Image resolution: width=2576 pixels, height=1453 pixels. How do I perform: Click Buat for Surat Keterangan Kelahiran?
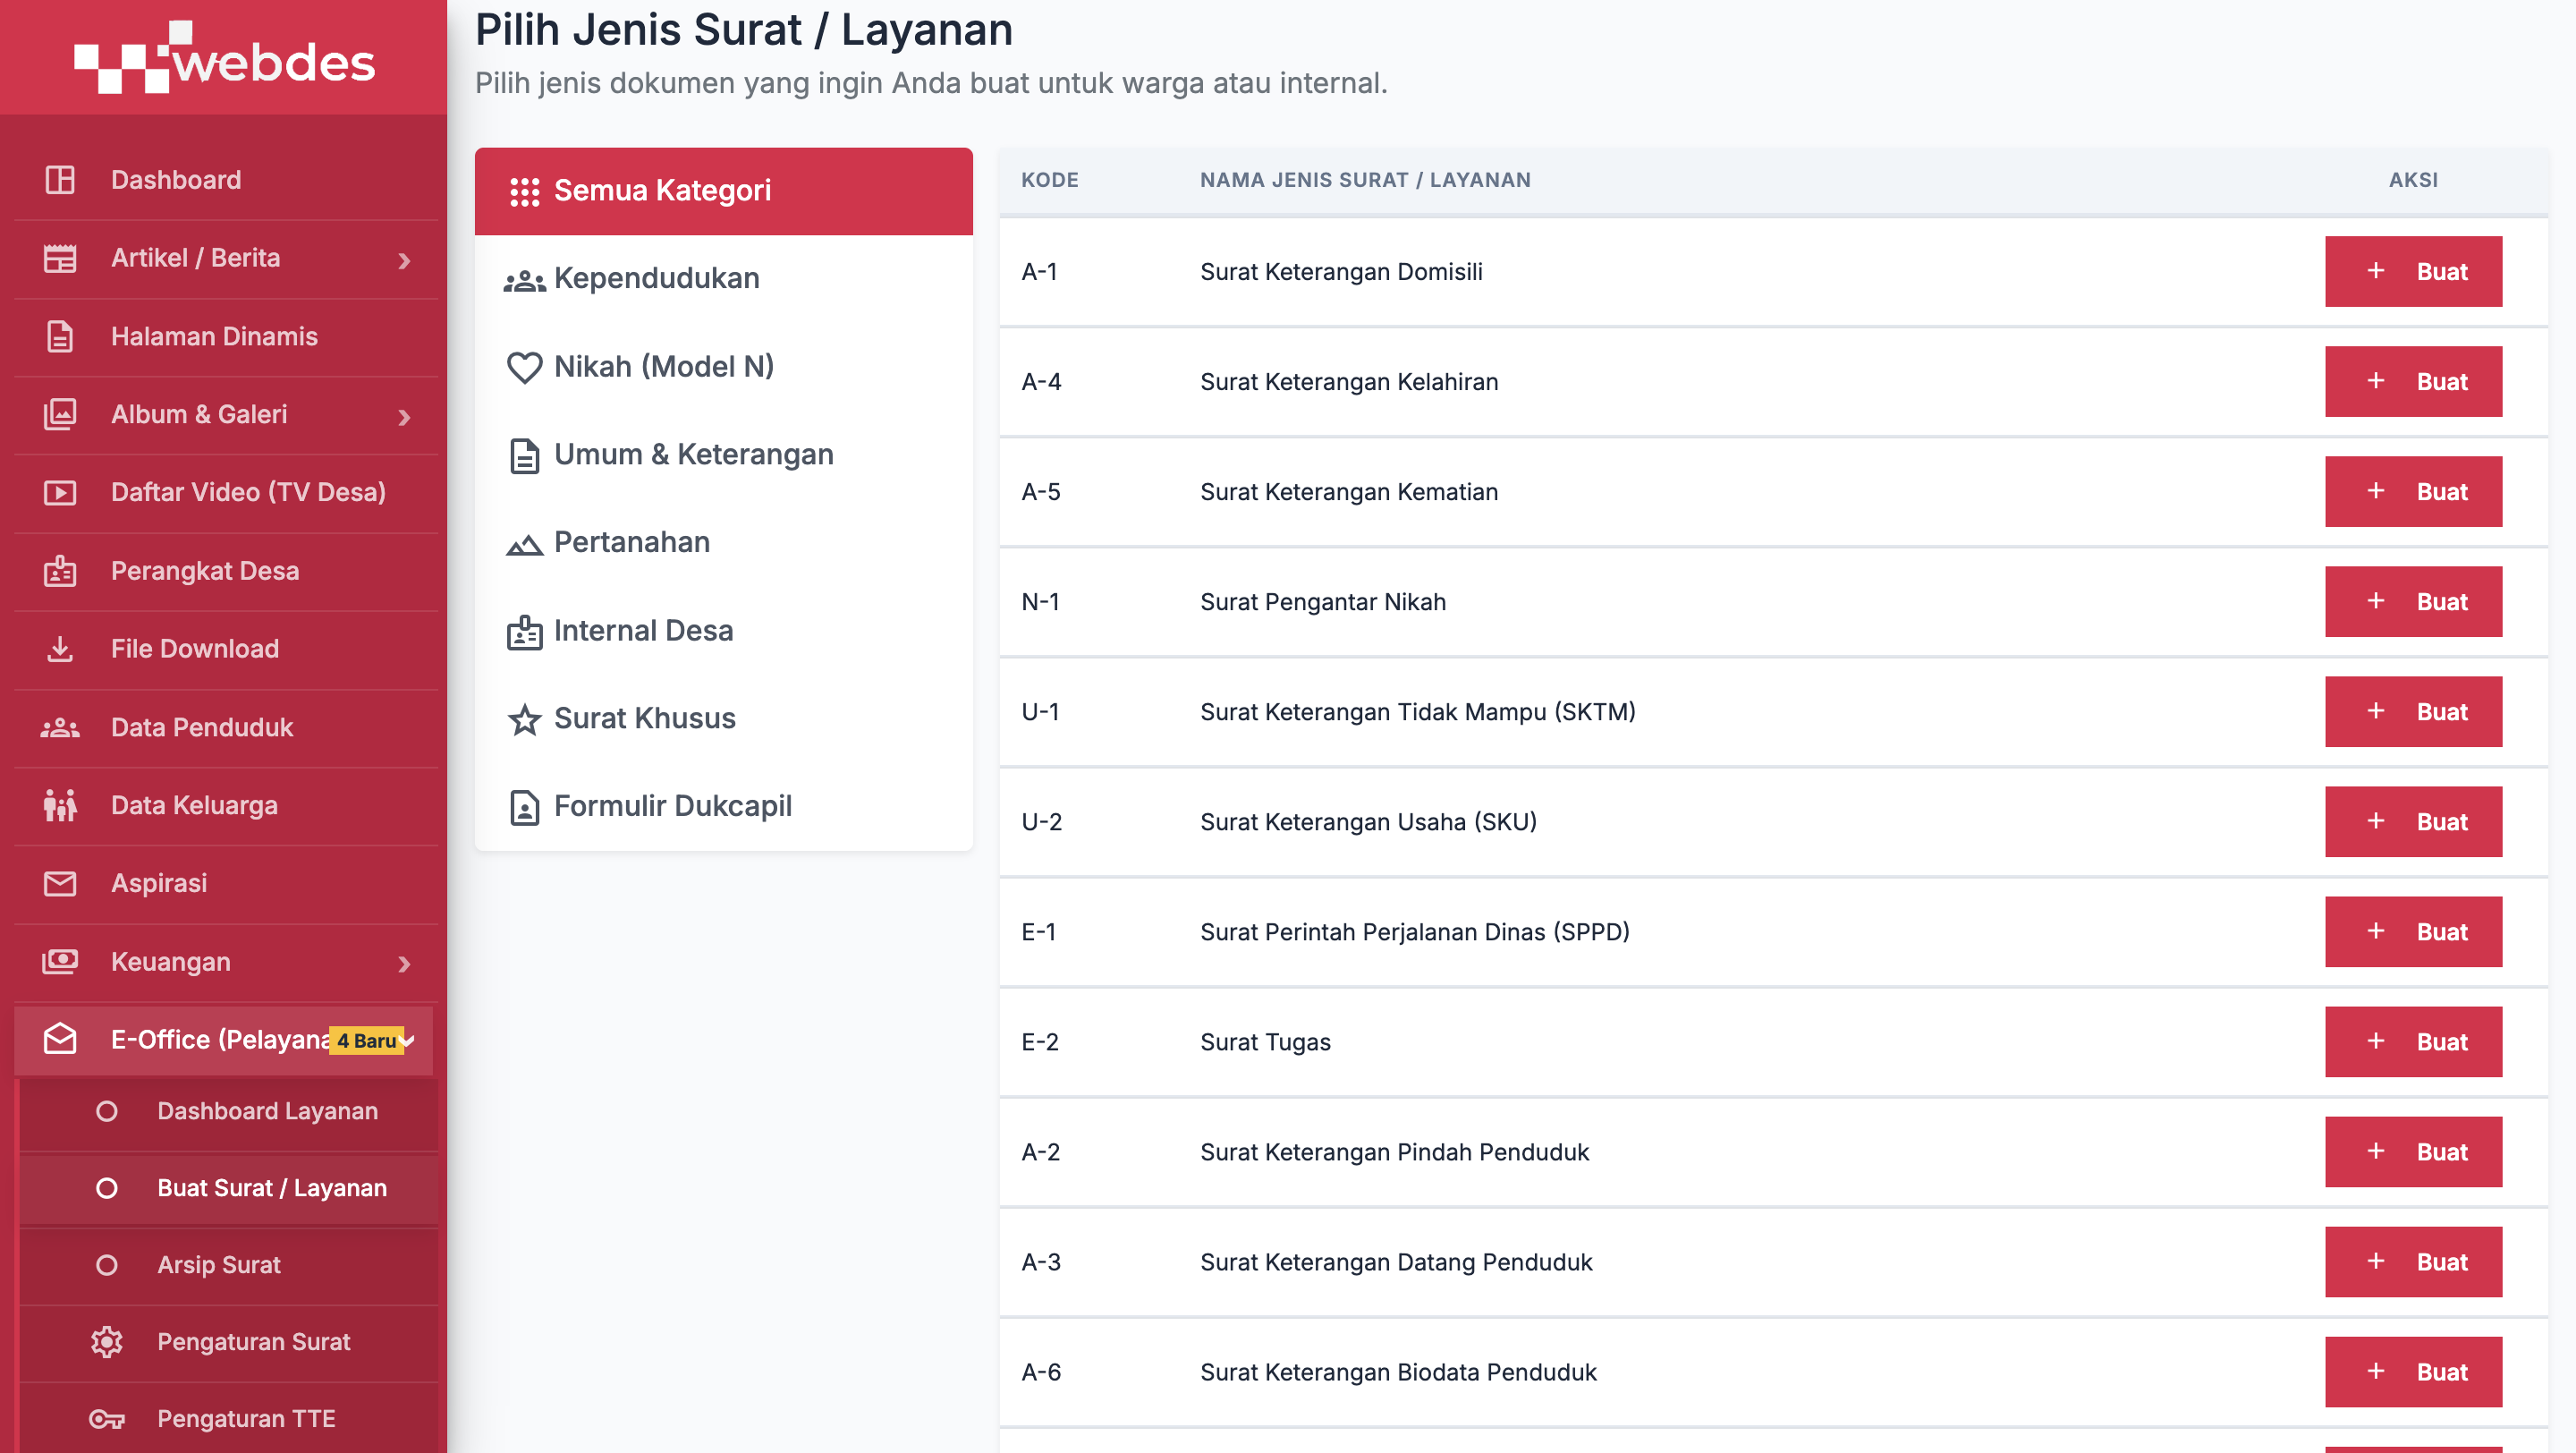(2413, 381)
